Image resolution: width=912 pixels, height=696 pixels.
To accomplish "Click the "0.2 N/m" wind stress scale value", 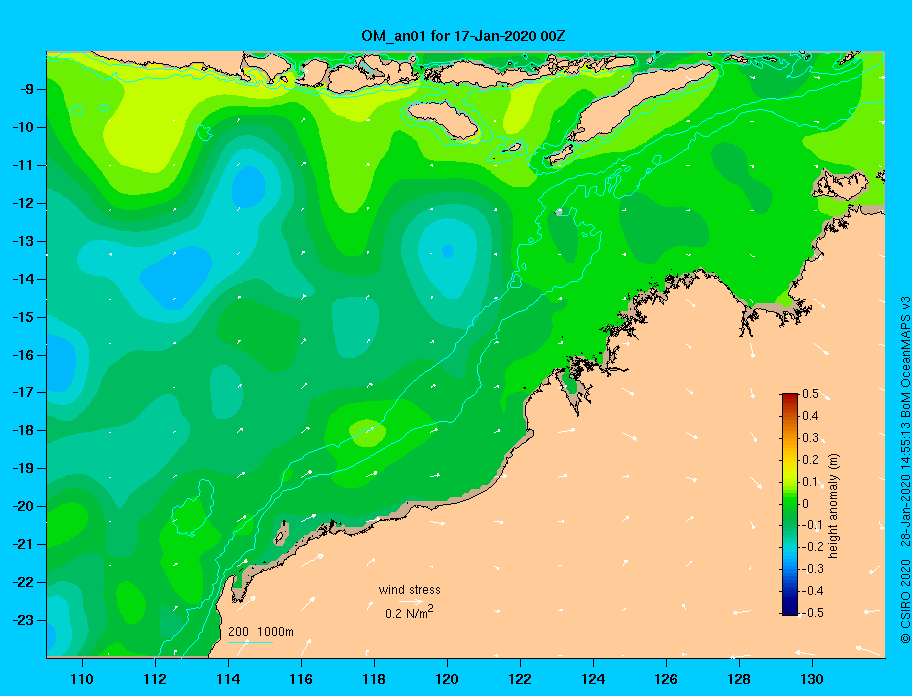I will (x=409, y=612).
